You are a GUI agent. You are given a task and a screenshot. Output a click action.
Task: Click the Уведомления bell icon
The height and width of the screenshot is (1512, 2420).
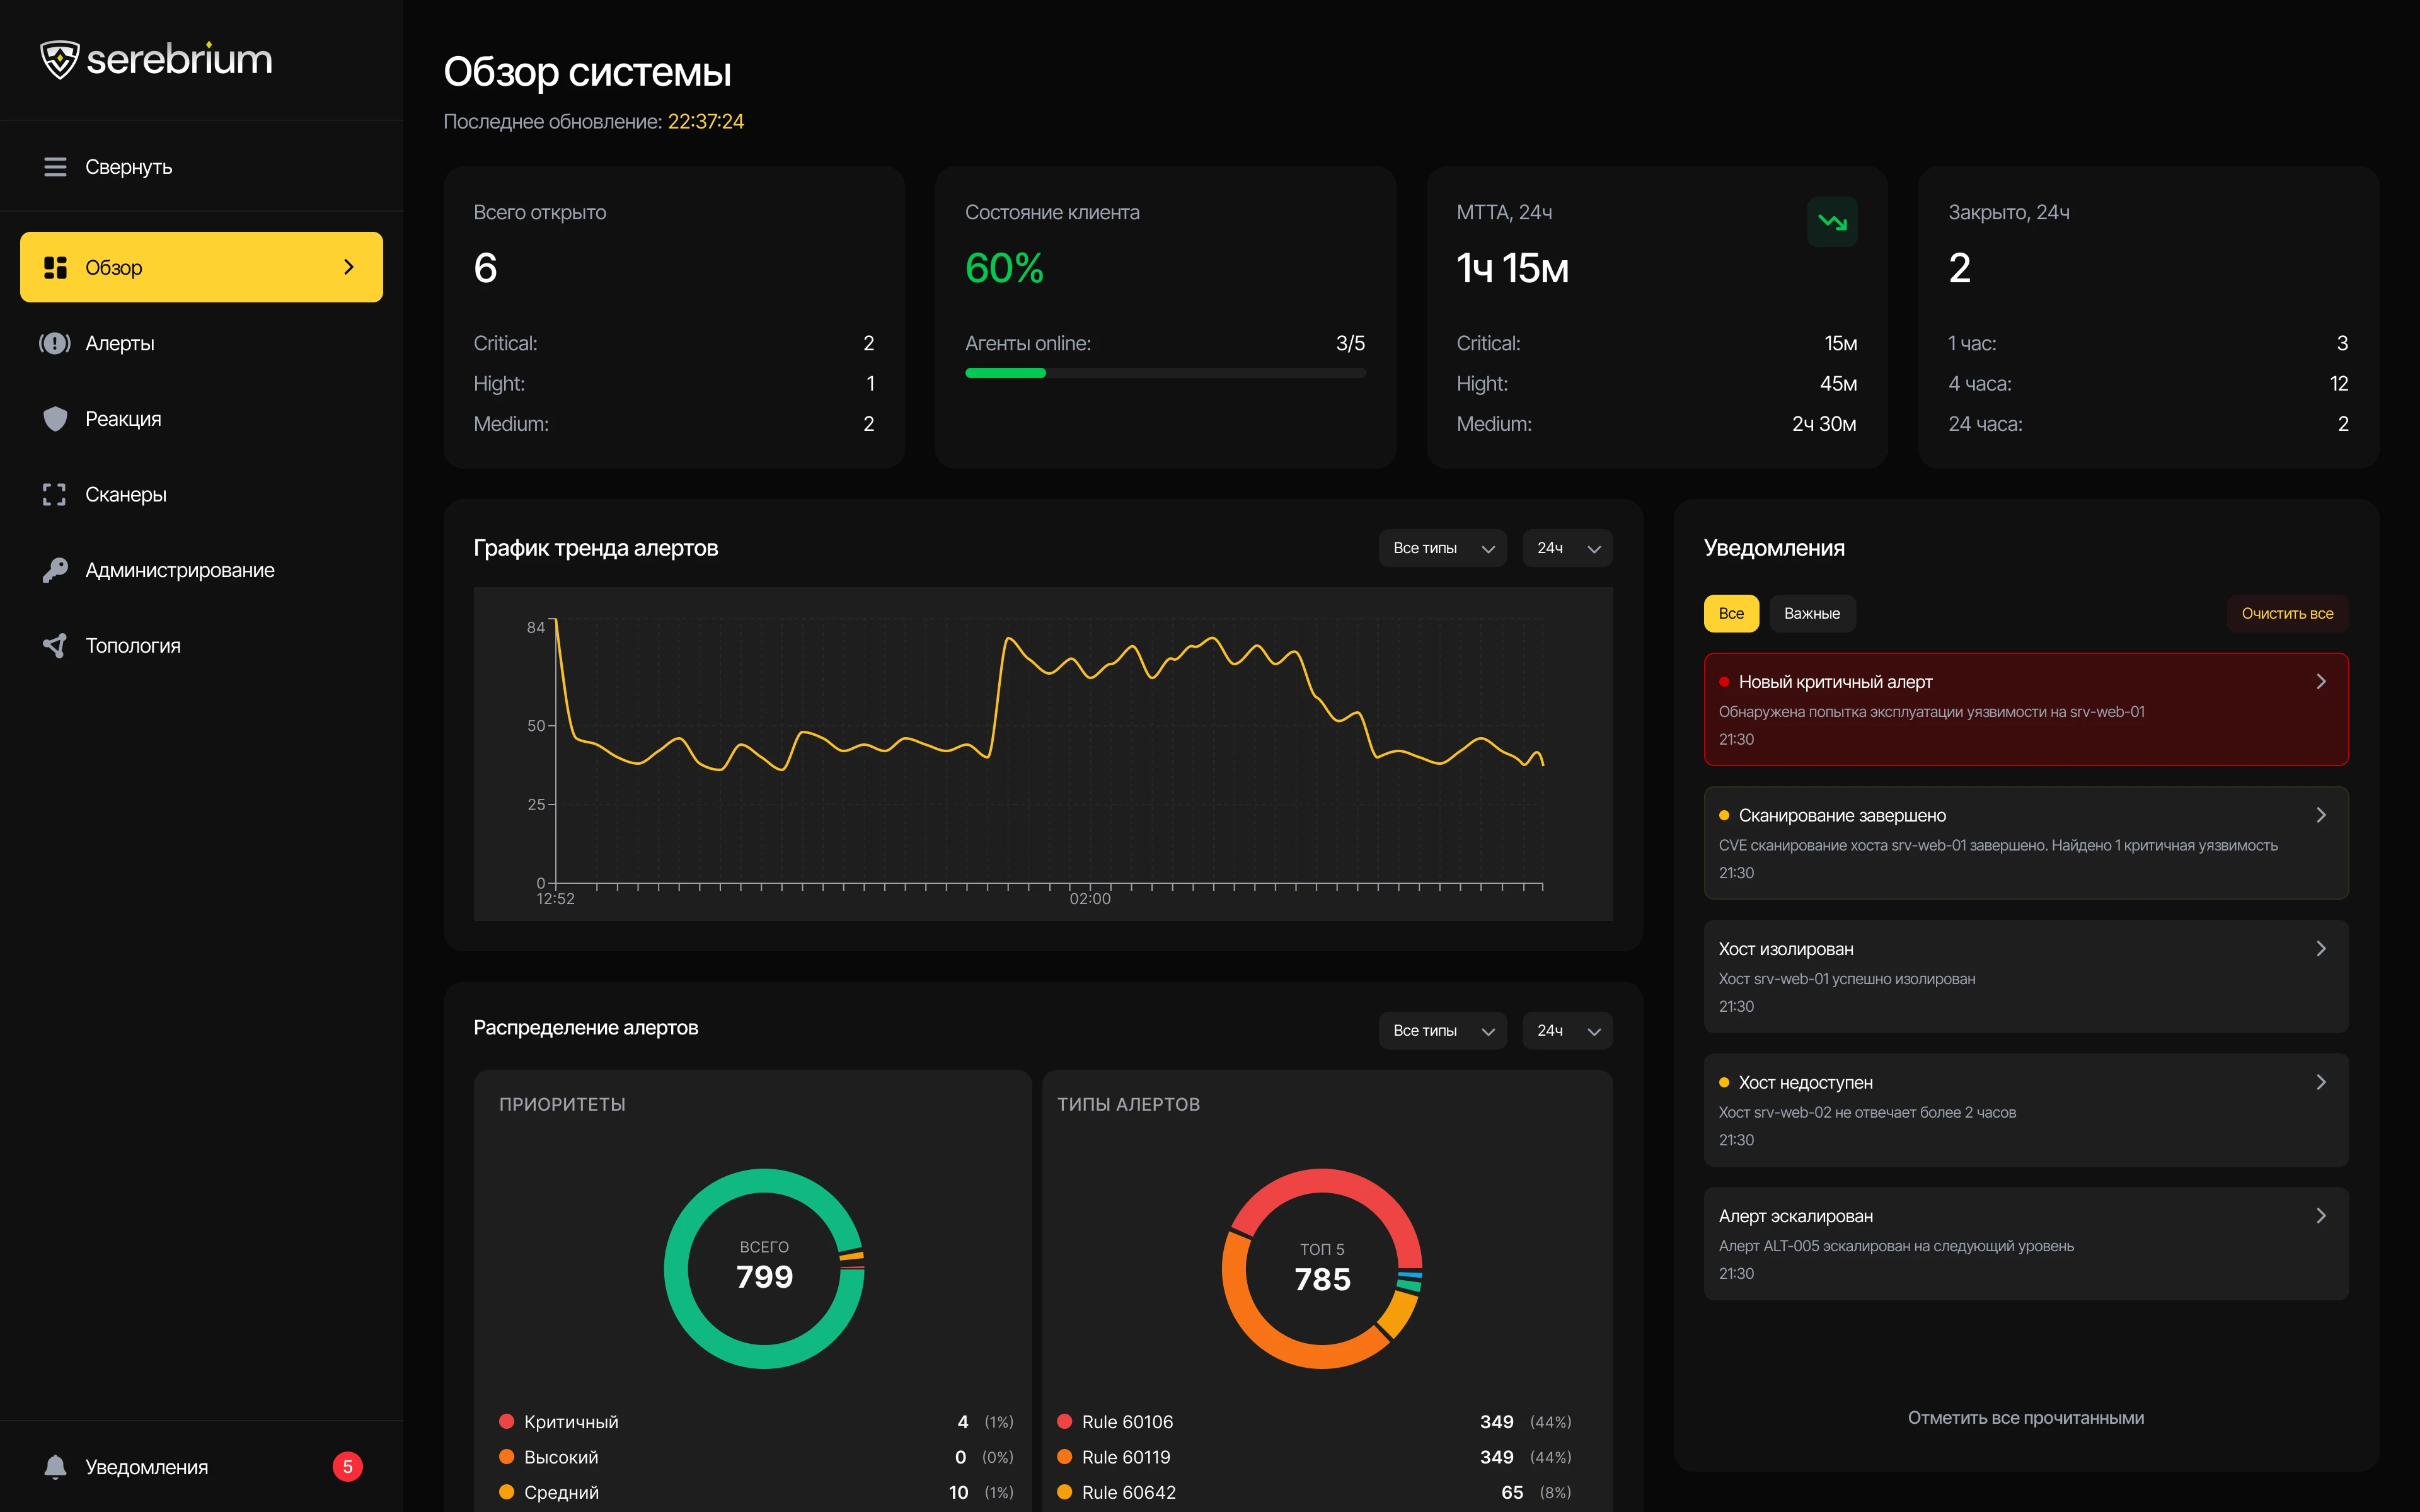(55, 1467)
